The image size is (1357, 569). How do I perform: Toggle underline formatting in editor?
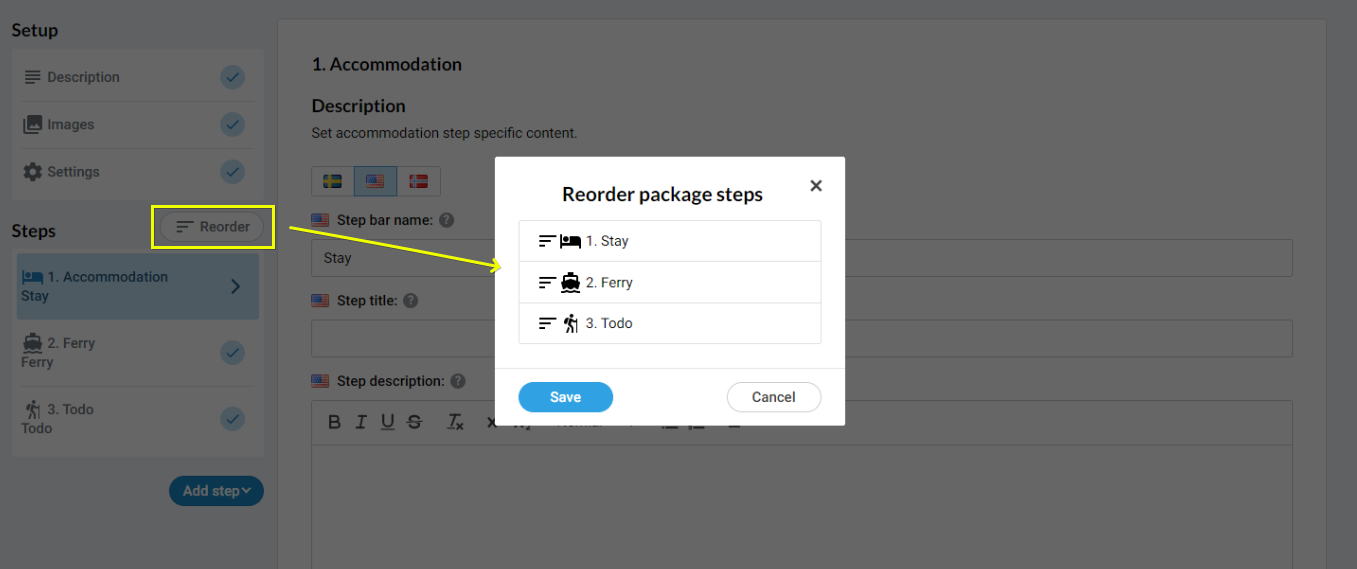coord(387,422)
